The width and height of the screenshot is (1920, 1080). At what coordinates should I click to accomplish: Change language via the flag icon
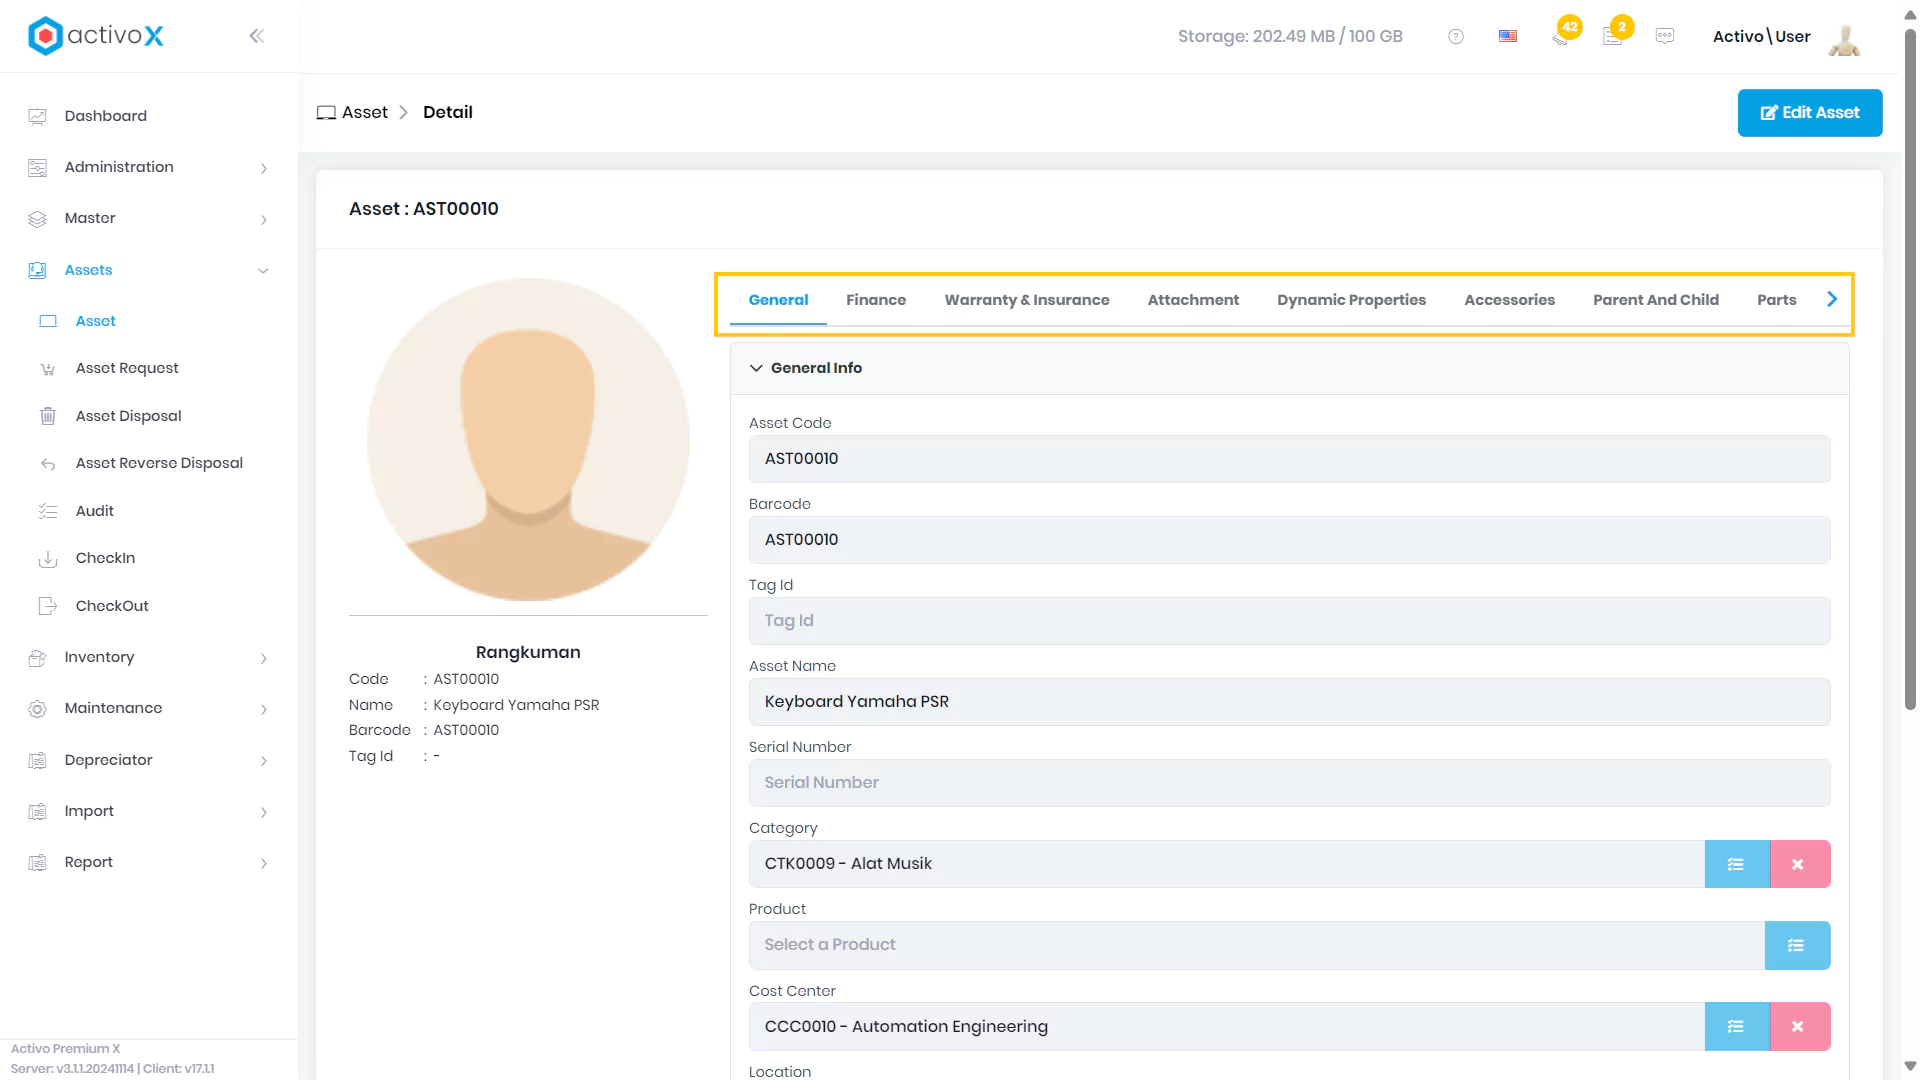click(x=1508, y=36)
